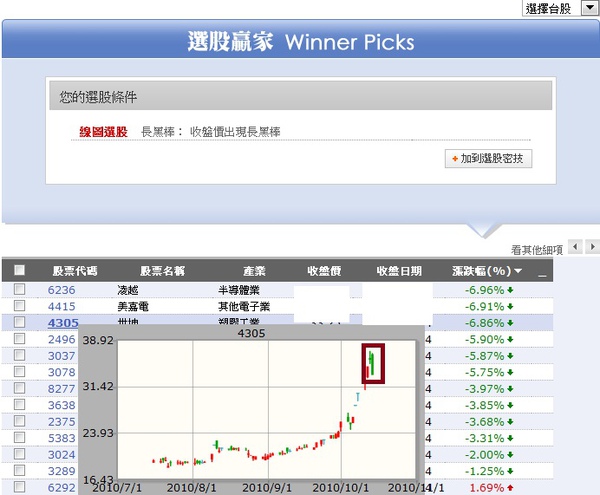The height and width of the screenshot is (495, 600).
Task: Open stock code 3289 link
Action: [x=62, y=471]
